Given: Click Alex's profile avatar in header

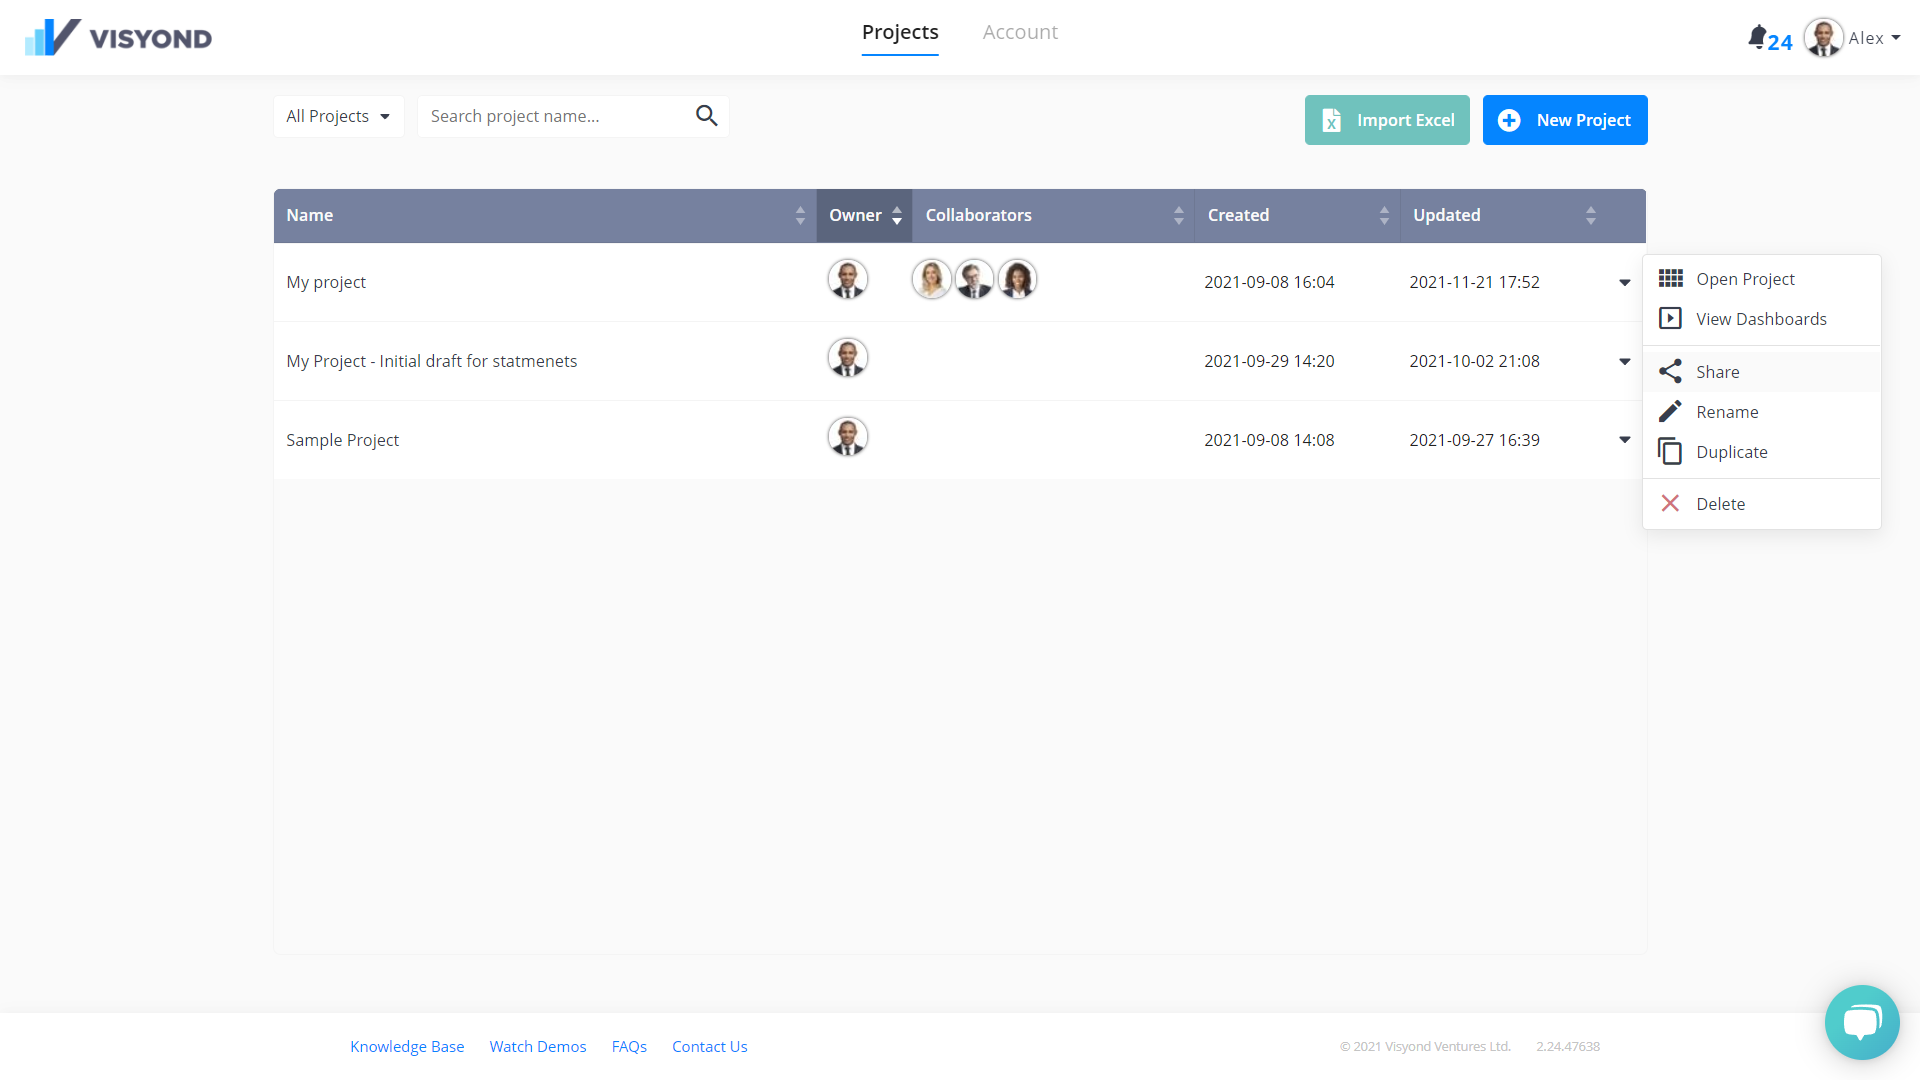Looking at the screenshot, I should point(1823,38).
